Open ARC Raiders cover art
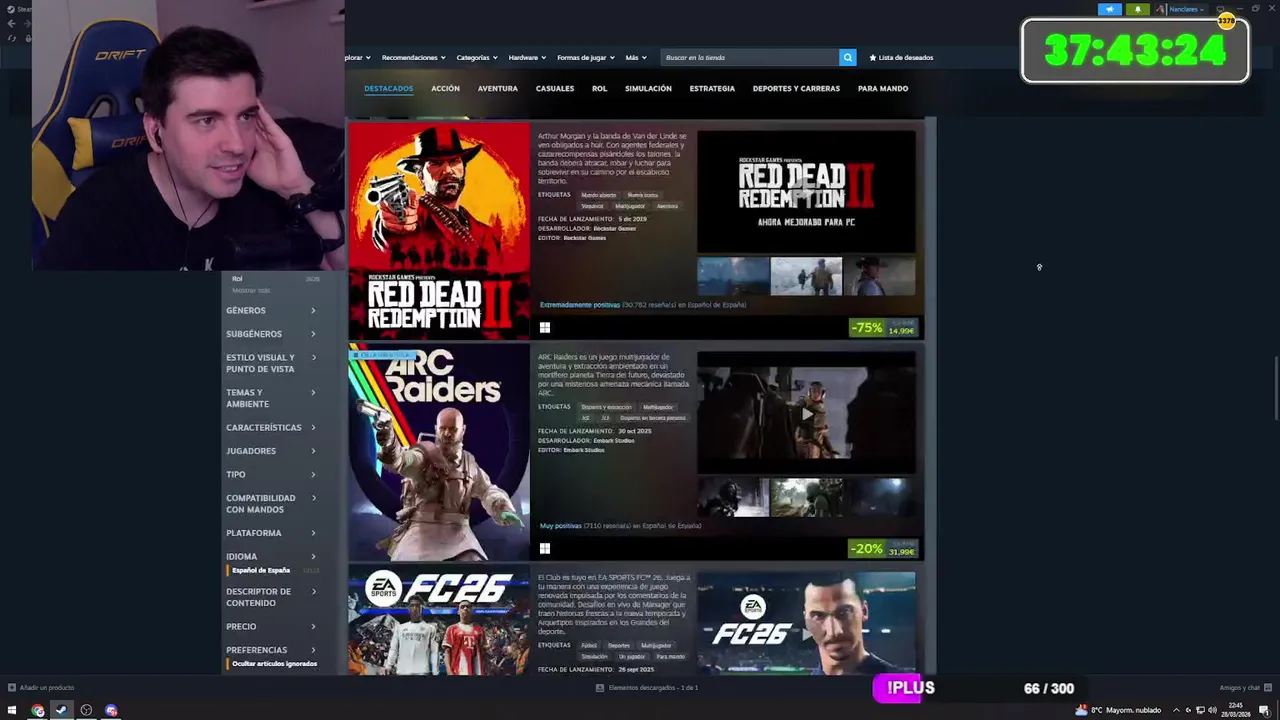 pos(439,452)
